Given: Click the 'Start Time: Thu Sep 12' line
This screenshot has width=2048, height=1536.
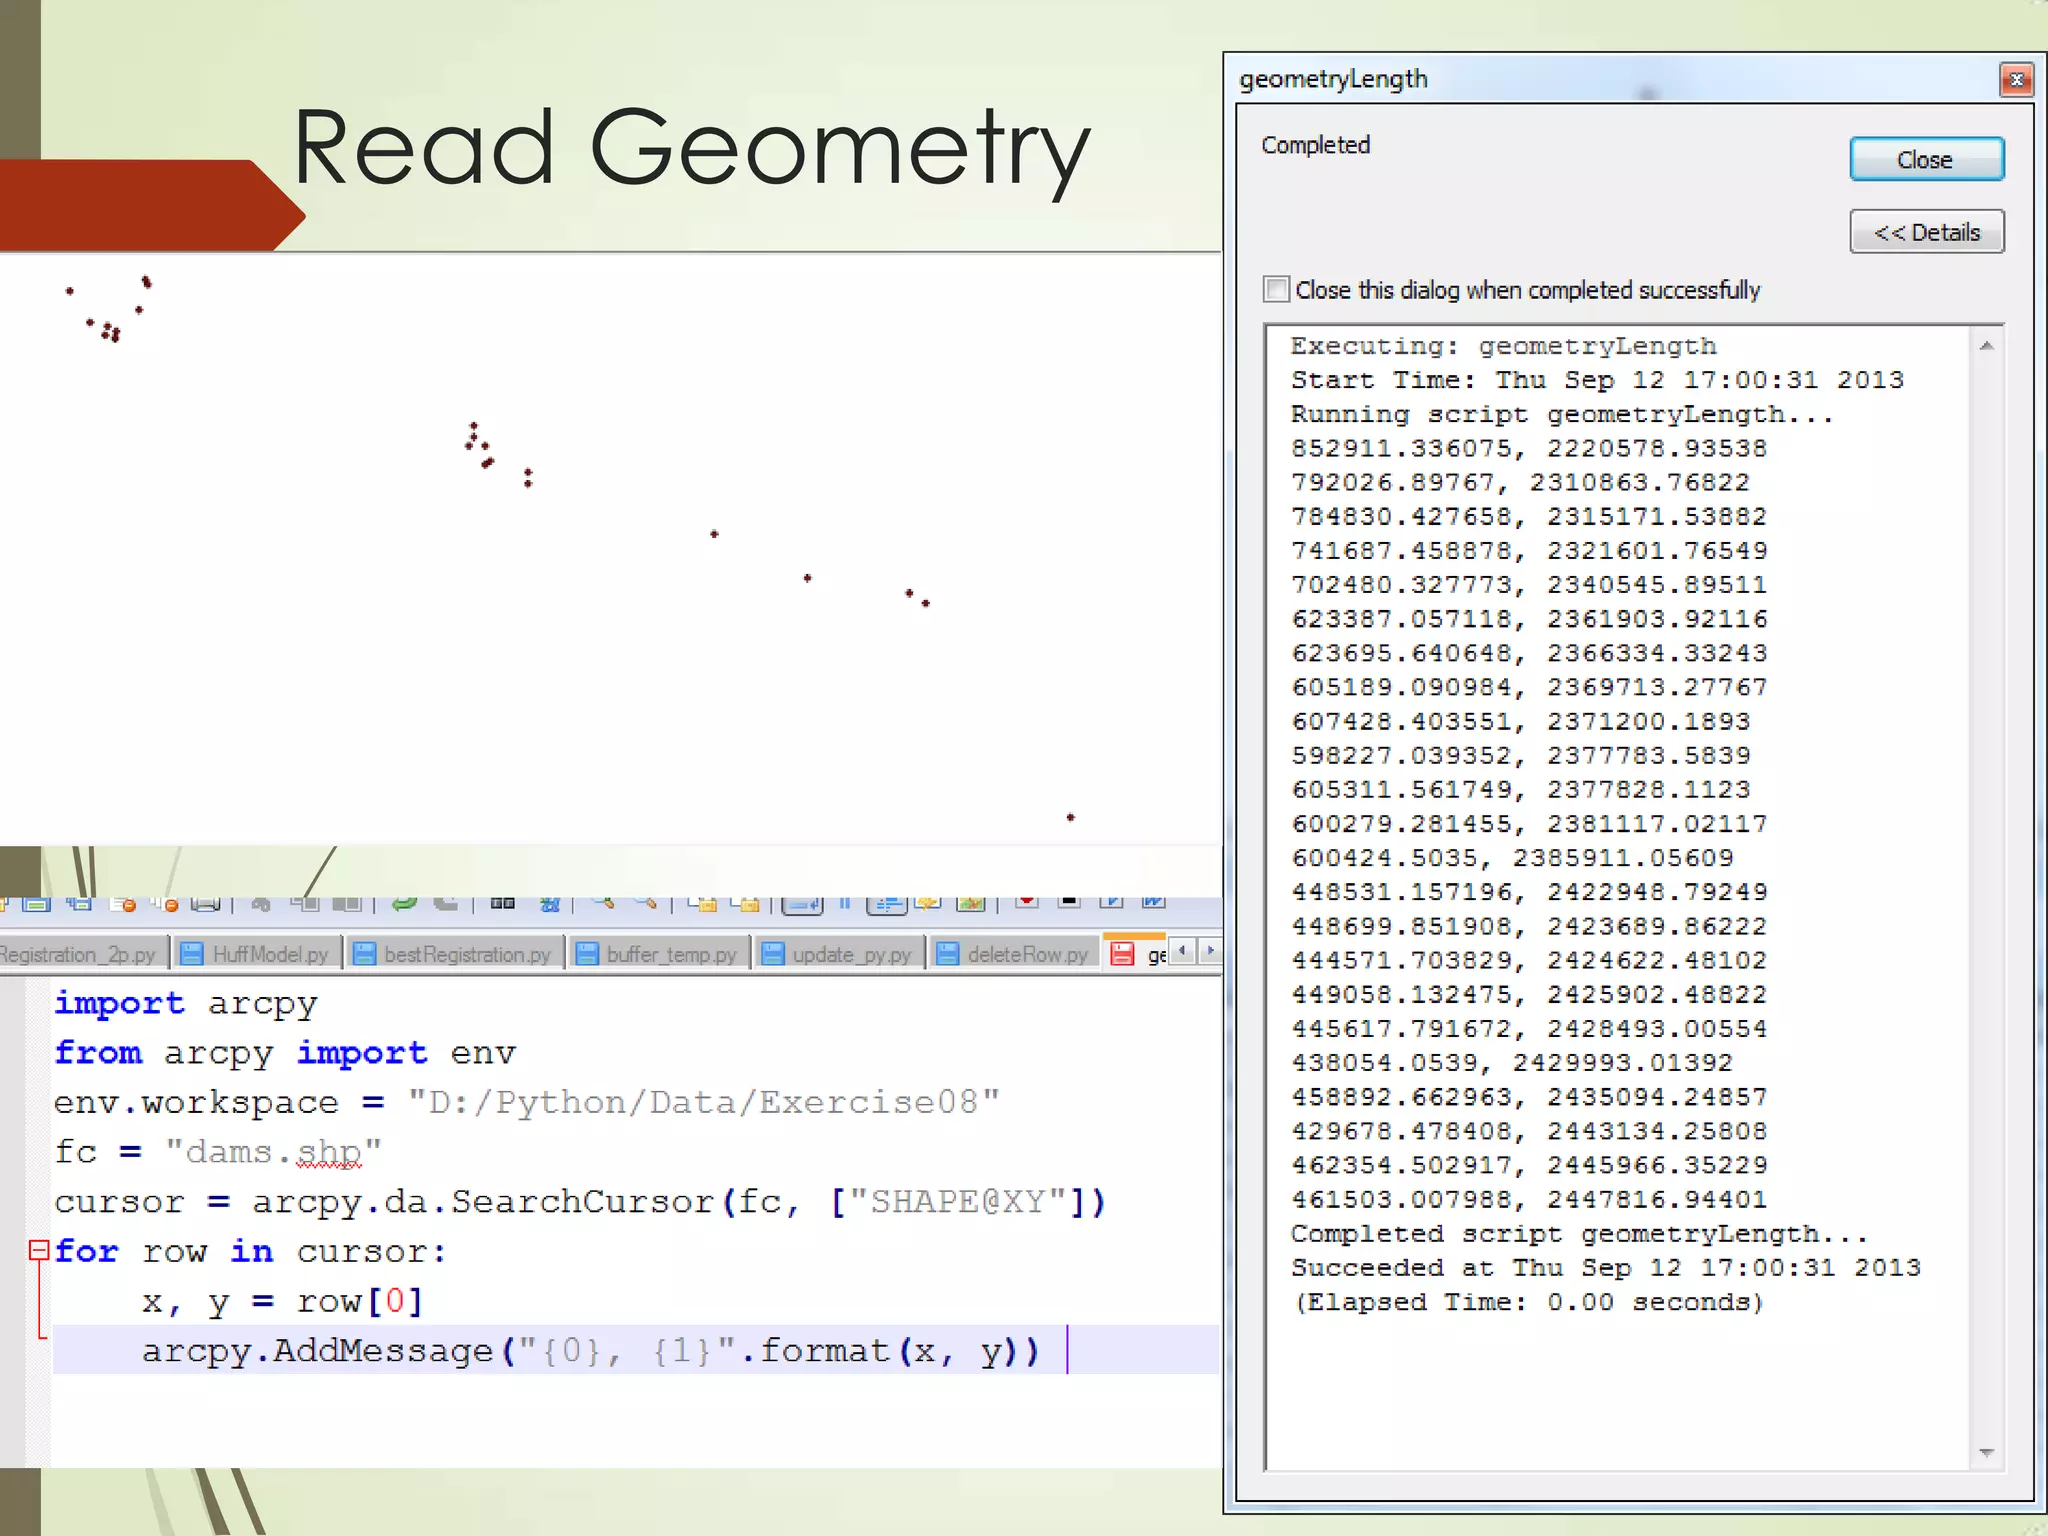Looking at the screenshot, I should (1597, 380).
